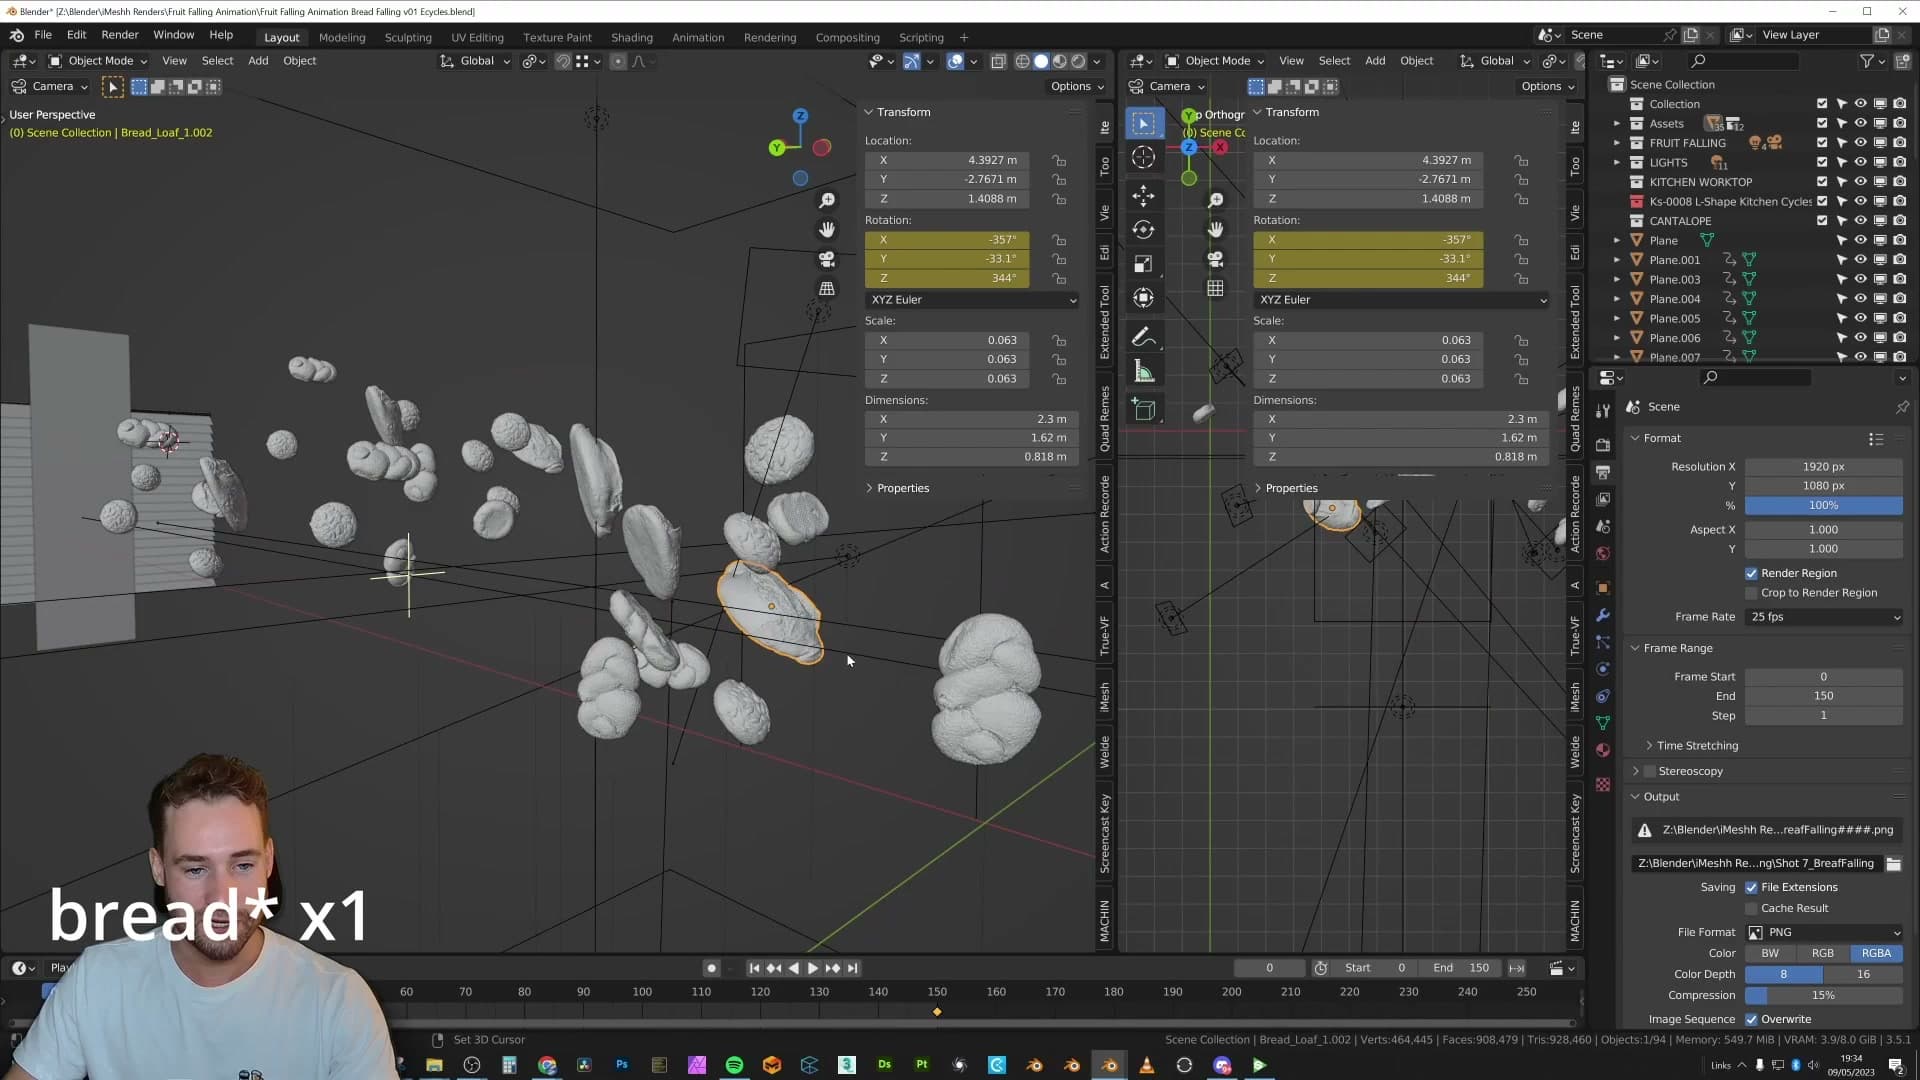Open the Render menu
This screenshot has width=1920, height=1080.
click(120, 35)
